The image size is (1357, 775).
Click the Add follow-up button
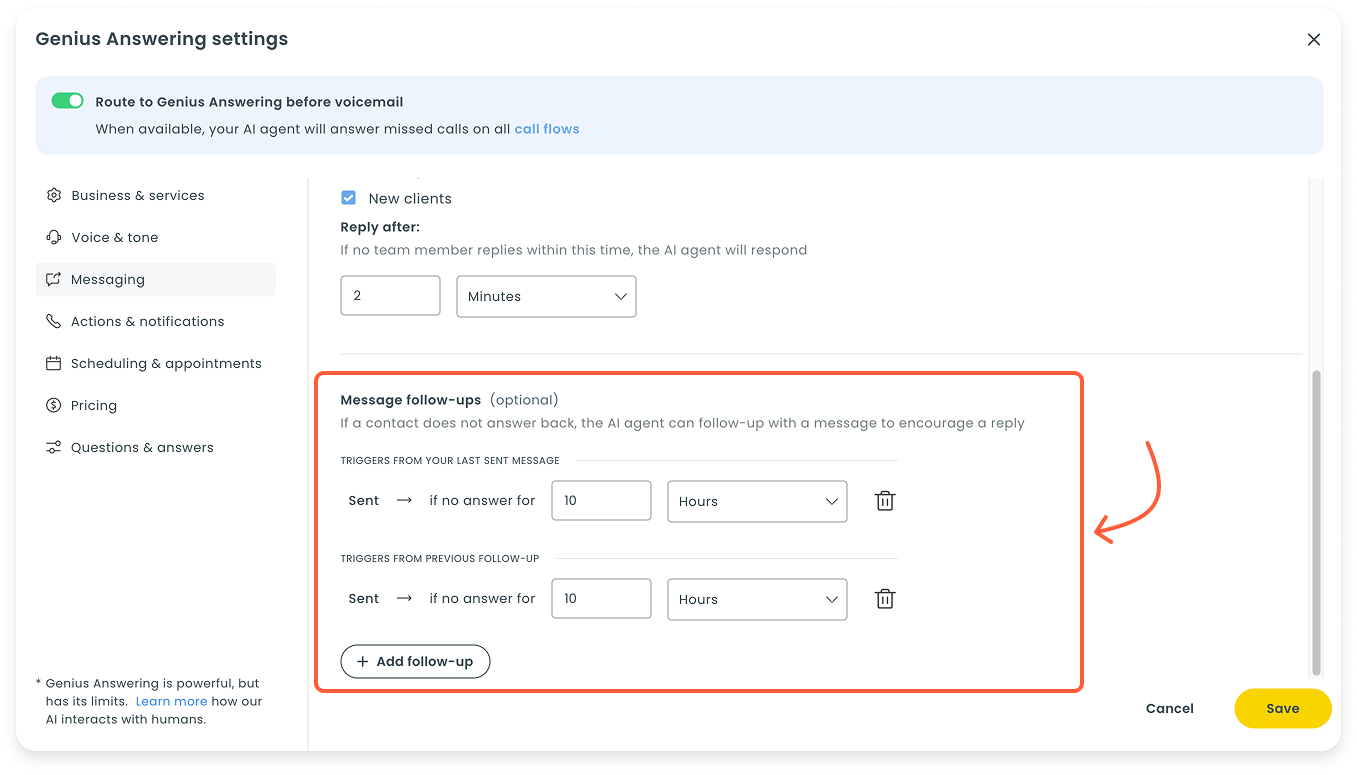[x=415, y=662]
